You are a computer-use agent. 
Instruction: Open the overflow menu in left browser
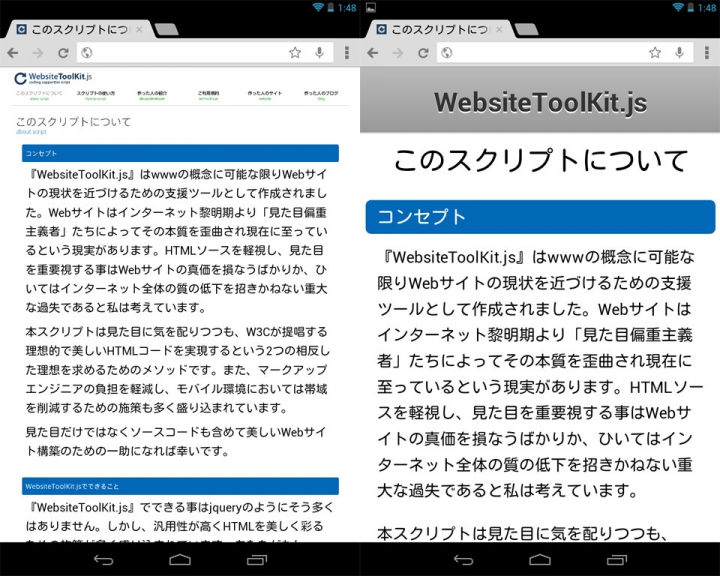point(347,53)
